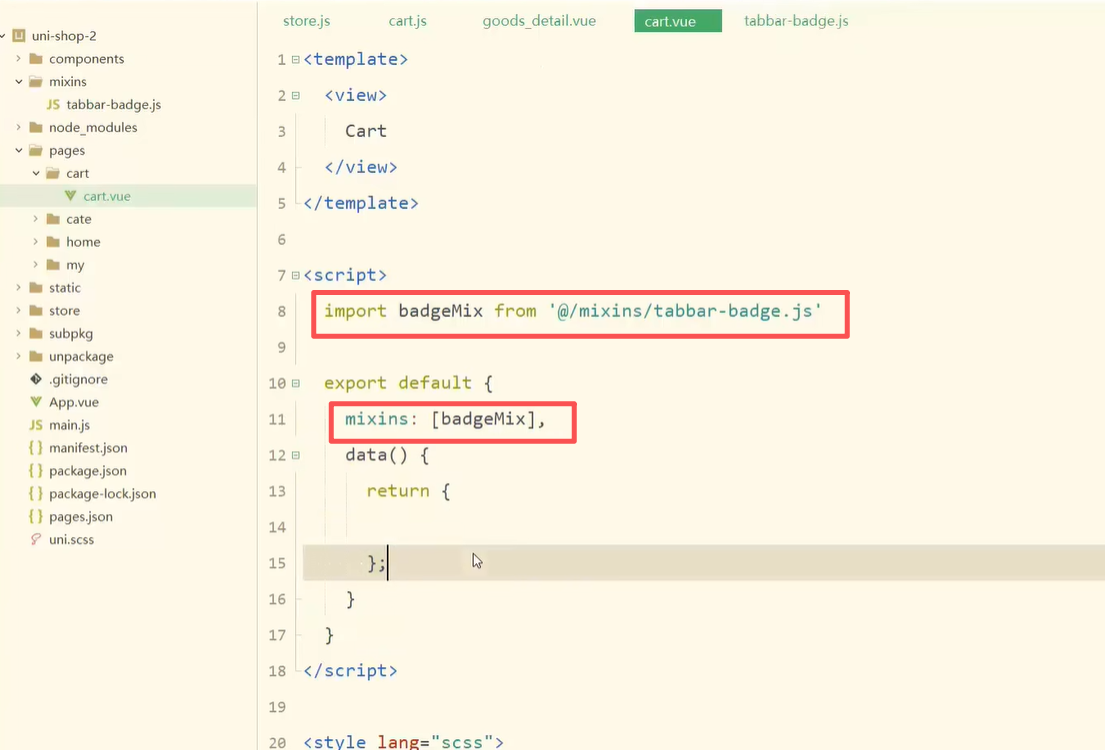This screenshot has height=750, width=1105.
Task: Expand the components folder chevron
Action: 19,59
